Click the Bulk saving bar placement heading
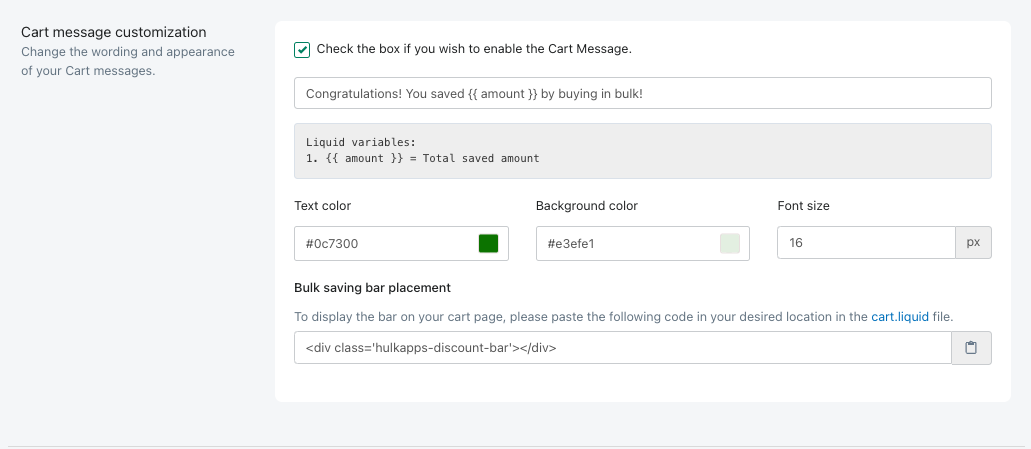Viewport: 1031px width, 449px height. pos(372,287)
